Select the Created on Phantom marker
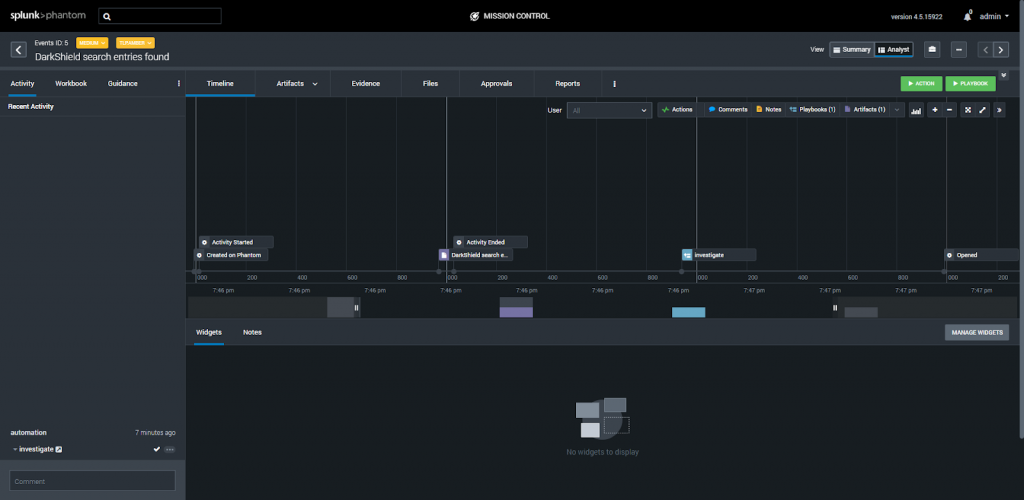The height and width of the screenshot is (500, 1024). click(231, 255)
